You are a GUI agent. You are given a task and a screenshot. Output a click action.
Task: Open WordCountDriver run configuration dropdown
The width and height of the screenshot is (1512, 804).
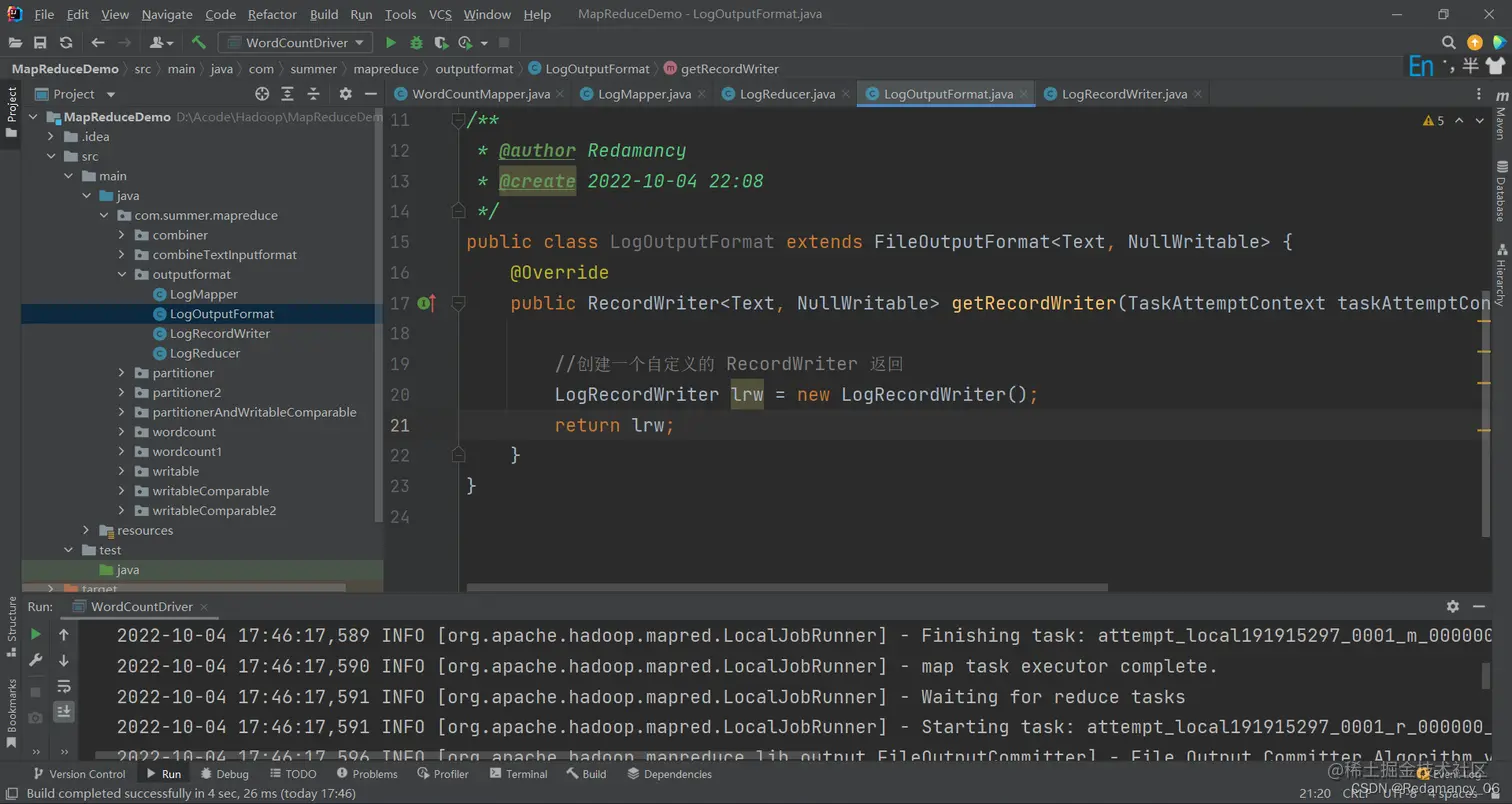(296, 42)
